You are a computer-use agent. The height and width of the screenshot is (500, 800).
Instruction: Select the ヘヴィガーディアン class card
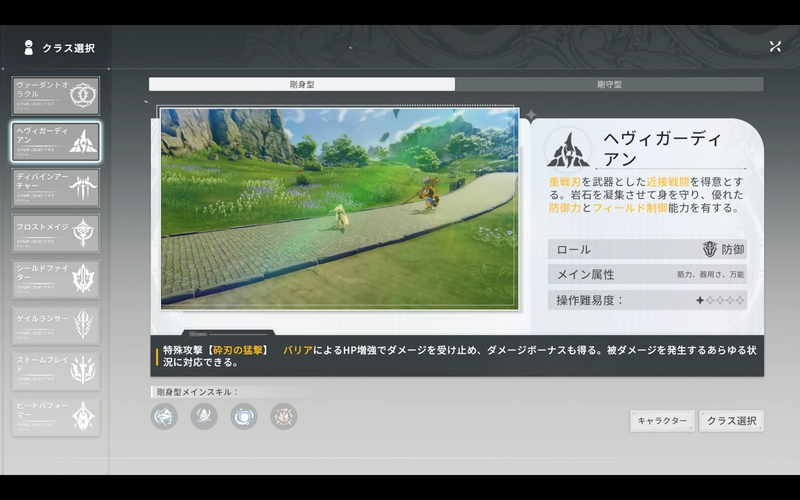click(x=56, y=142)
